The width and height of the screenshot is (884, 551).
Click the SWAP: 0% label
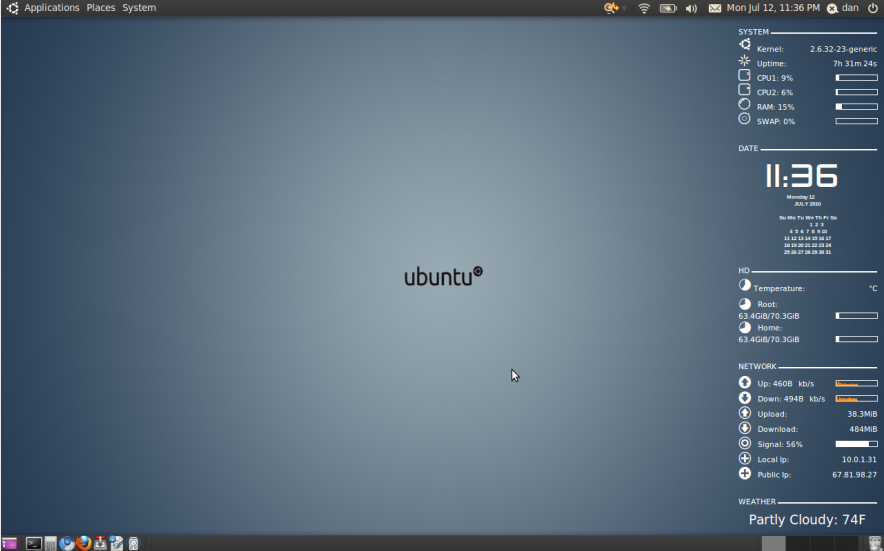coord(776,121)
